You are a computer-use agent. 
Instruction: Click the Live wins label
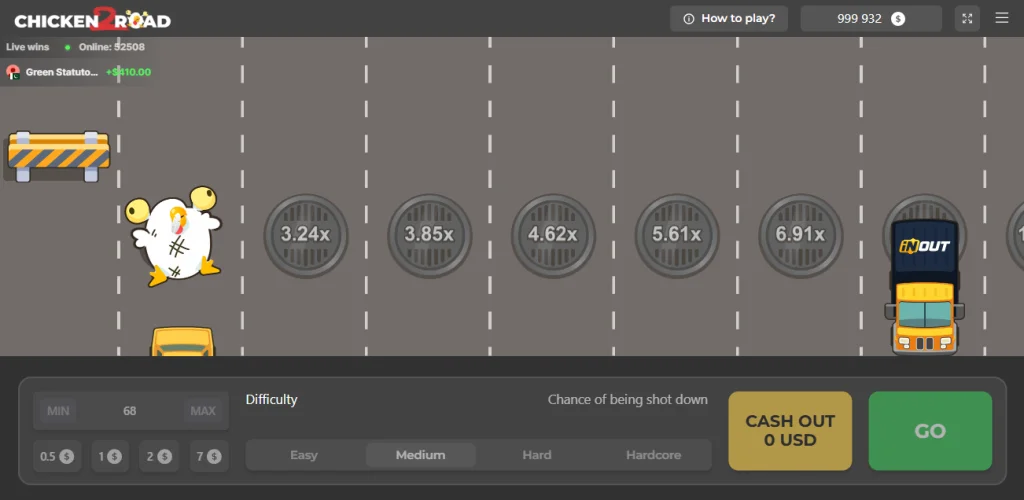point(27,47)
